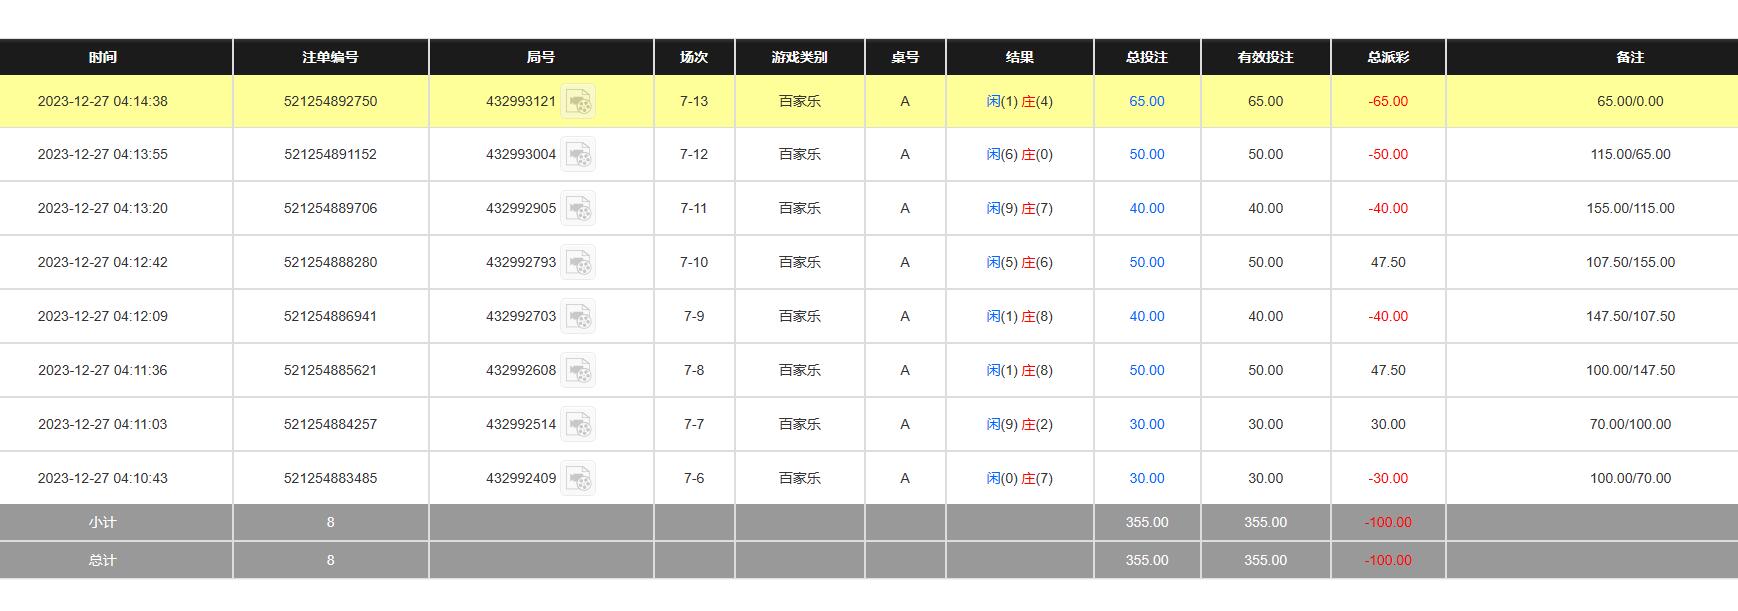Screen dimensions: 1738x611
Task: Select bet number 521254891152
Action: tap(330, 154)
